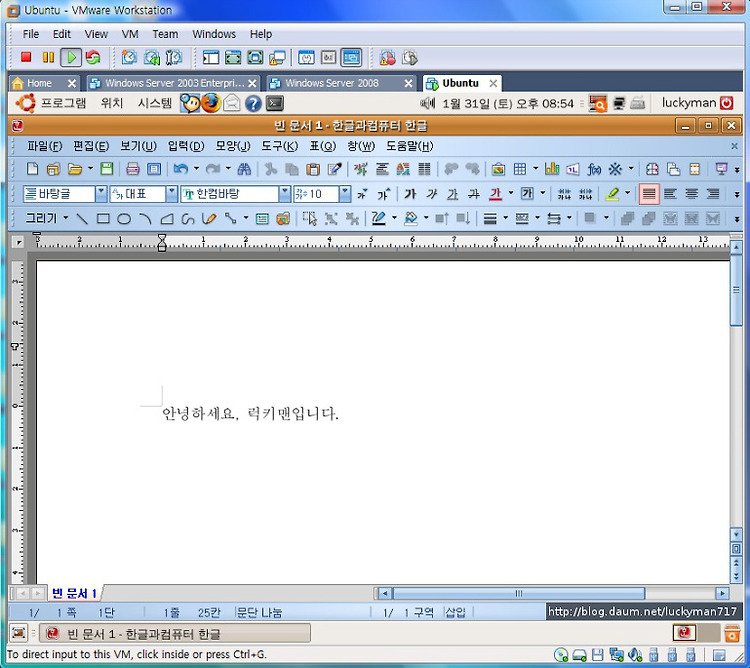The image size is (750, 668).
Task: Open the font size 10 dropdown
Action: (x=344, y=194)
